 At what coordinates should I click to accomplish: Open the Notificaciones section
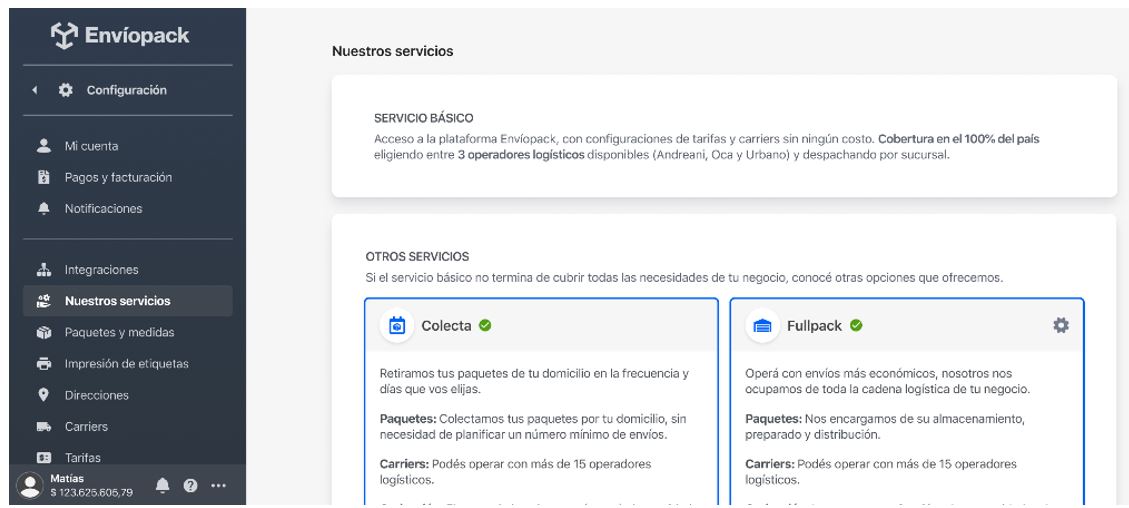pyautogui.click(x=127, y=209)
